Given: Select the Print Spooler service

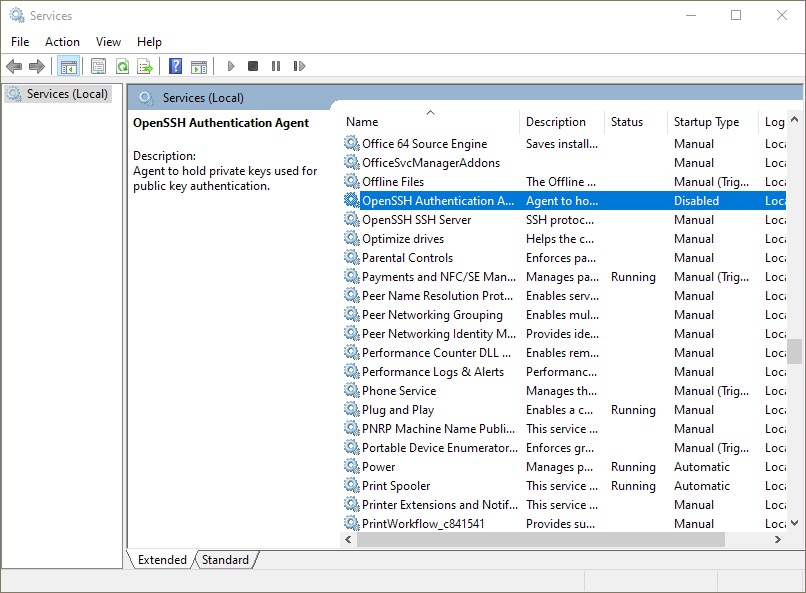Looking at the screenshot, I should pos(396,486).
